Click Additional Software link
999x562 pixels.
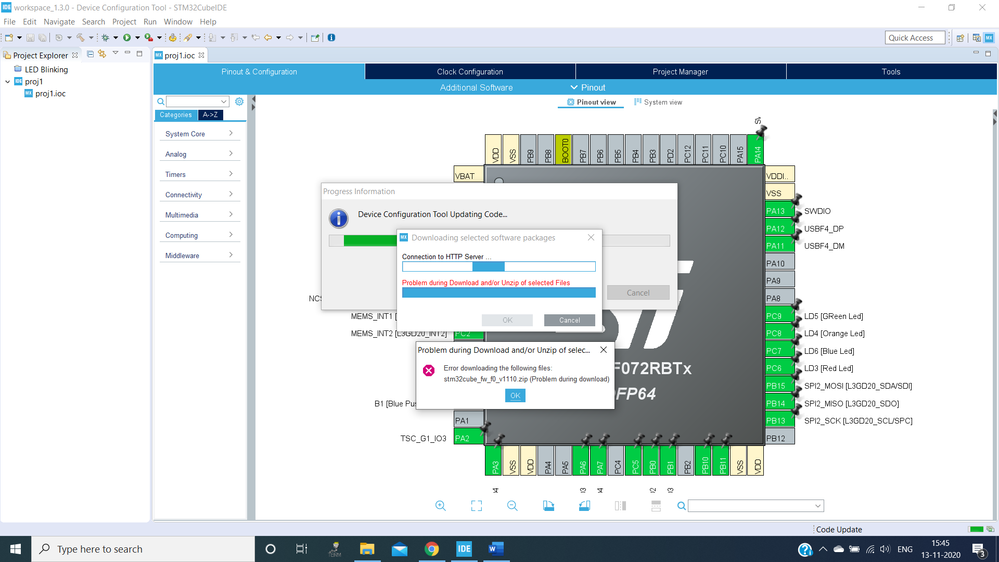[x=476, y=87]
